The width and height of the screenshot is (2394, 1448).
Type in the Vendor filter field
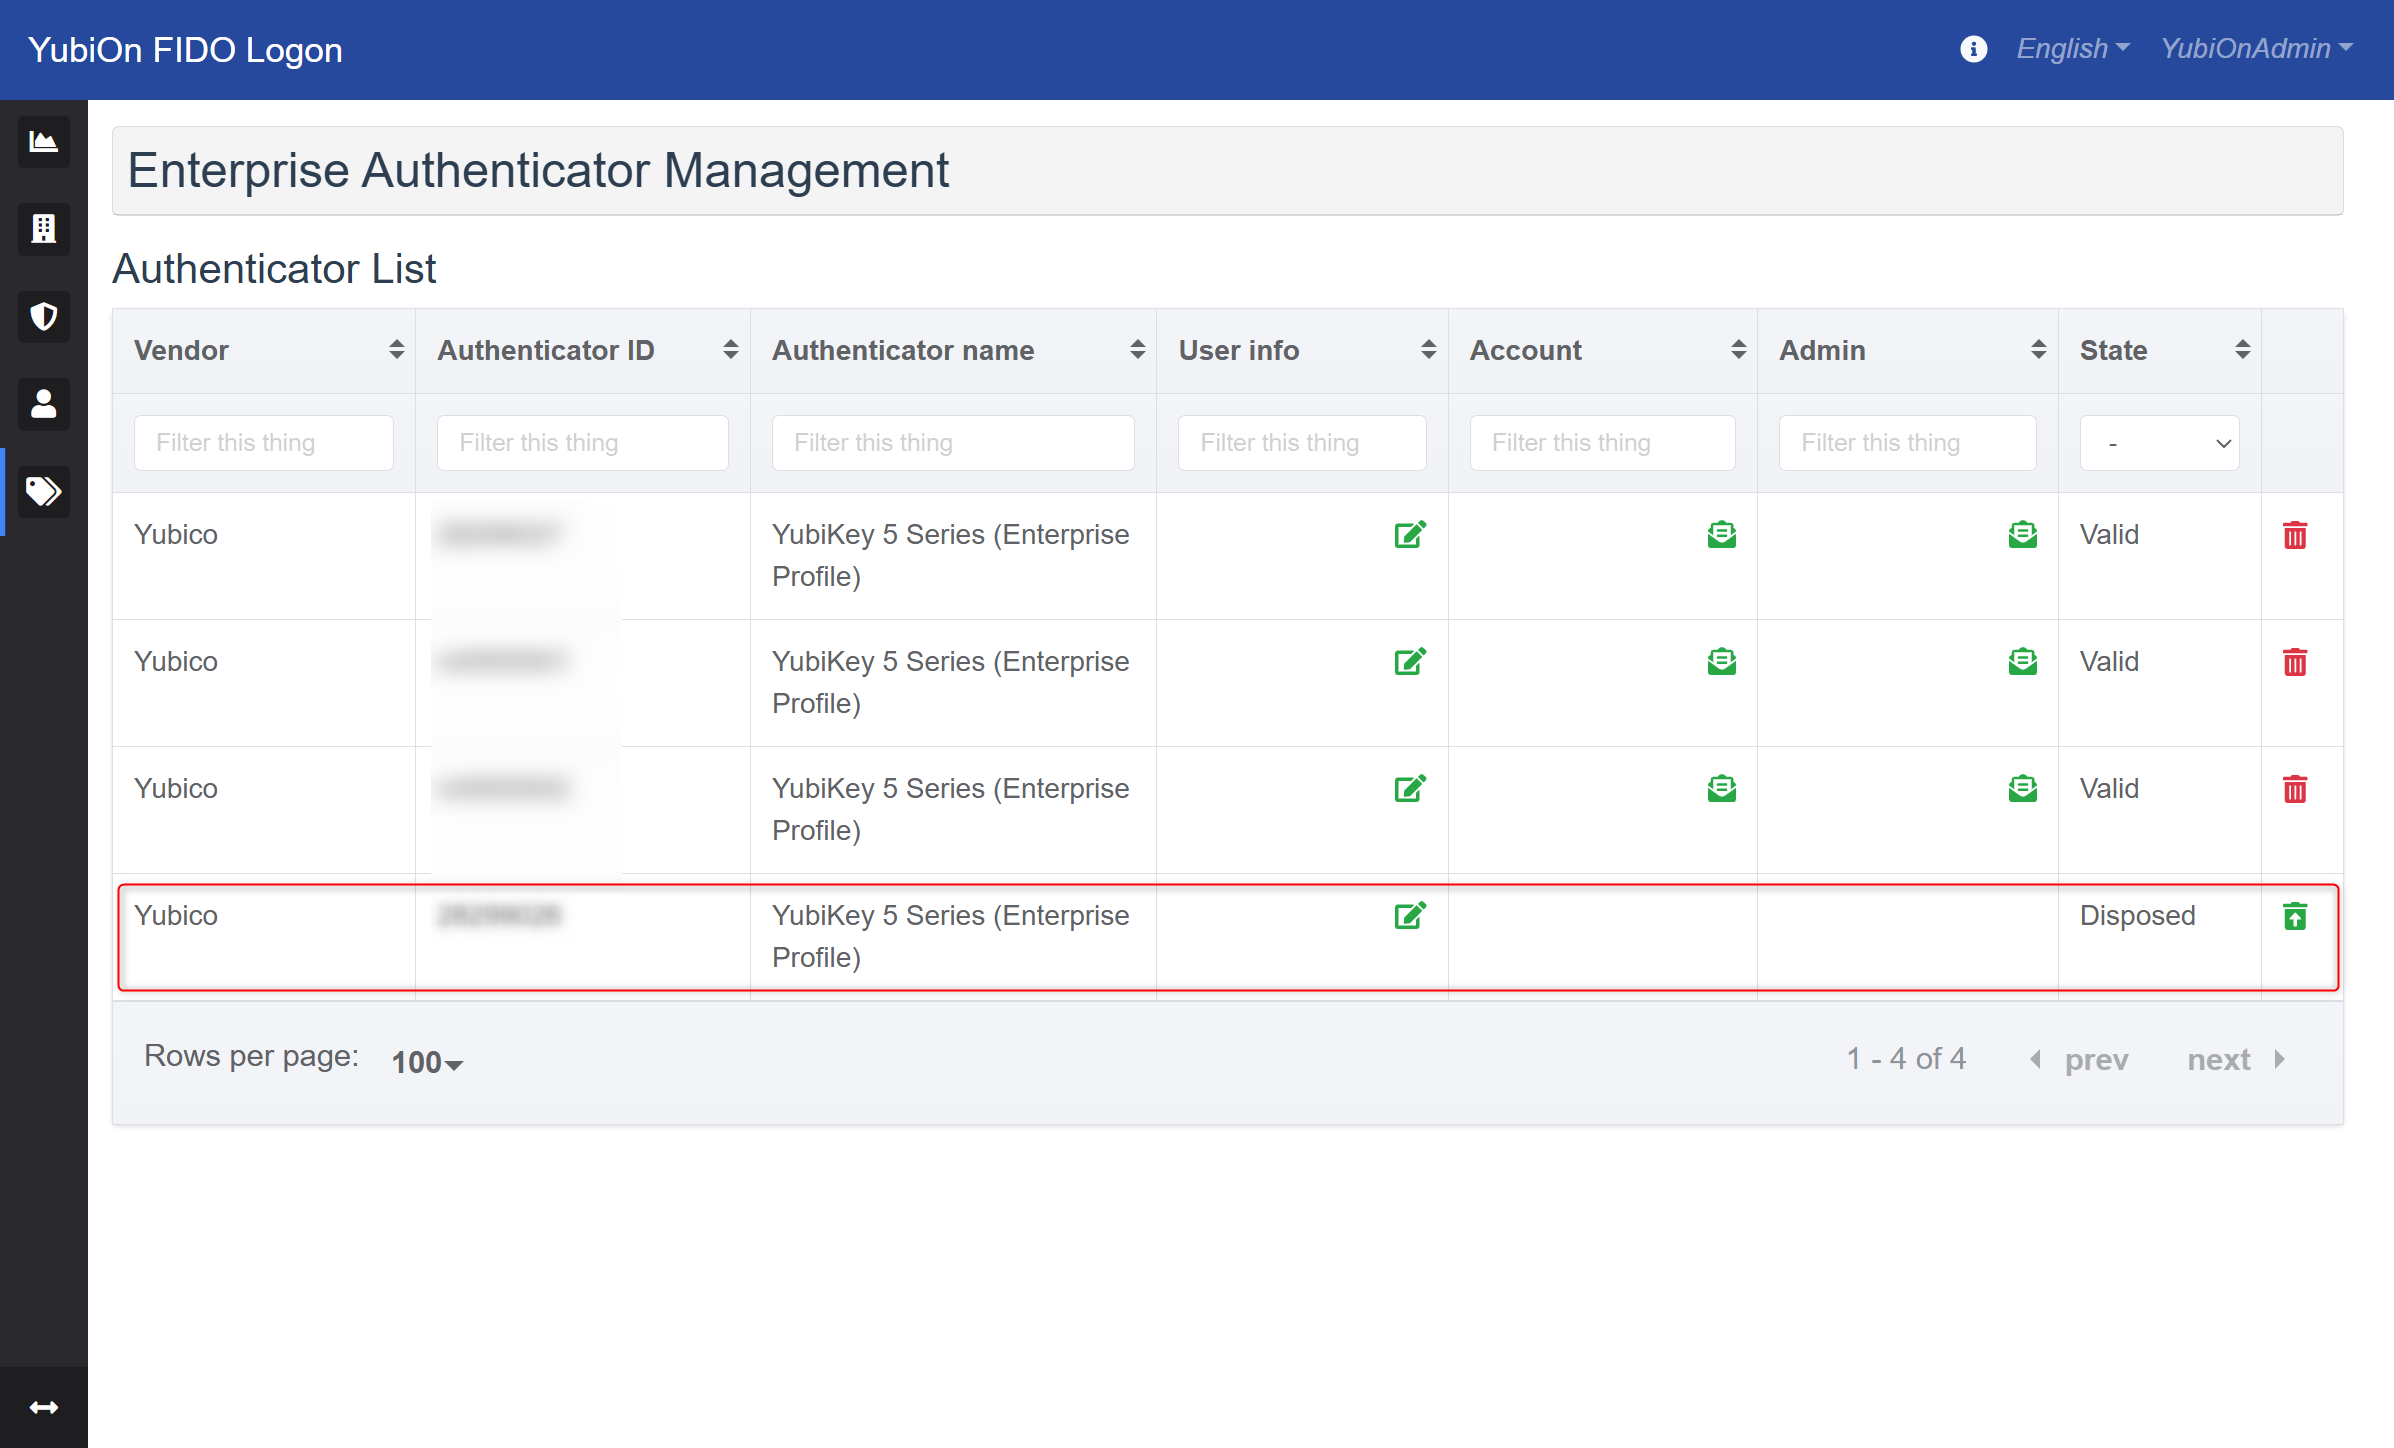click(x=263, y=443)
